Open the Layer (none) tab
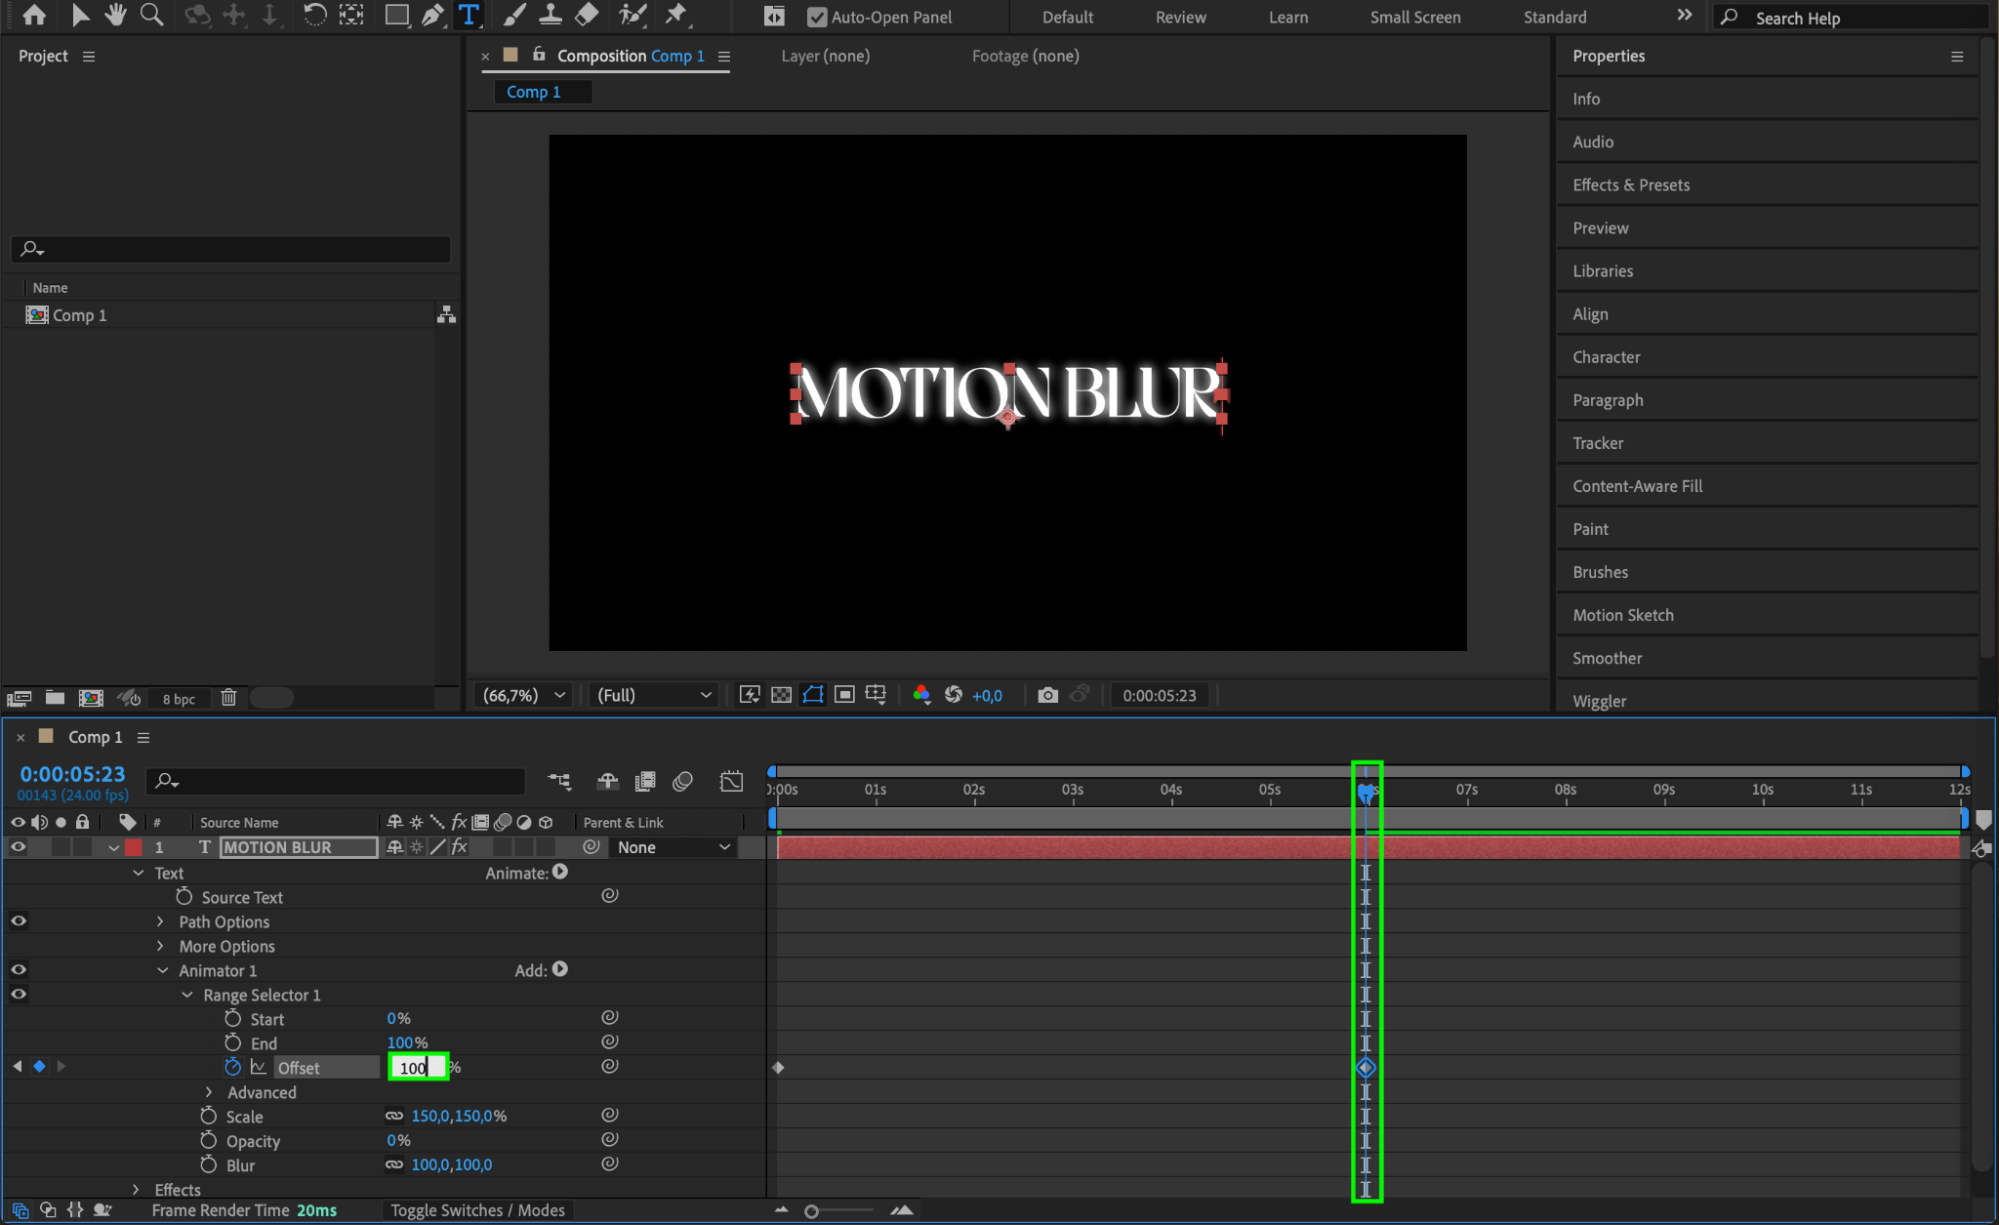Viewport: 1999px width, 1225px height. (825, 56)
